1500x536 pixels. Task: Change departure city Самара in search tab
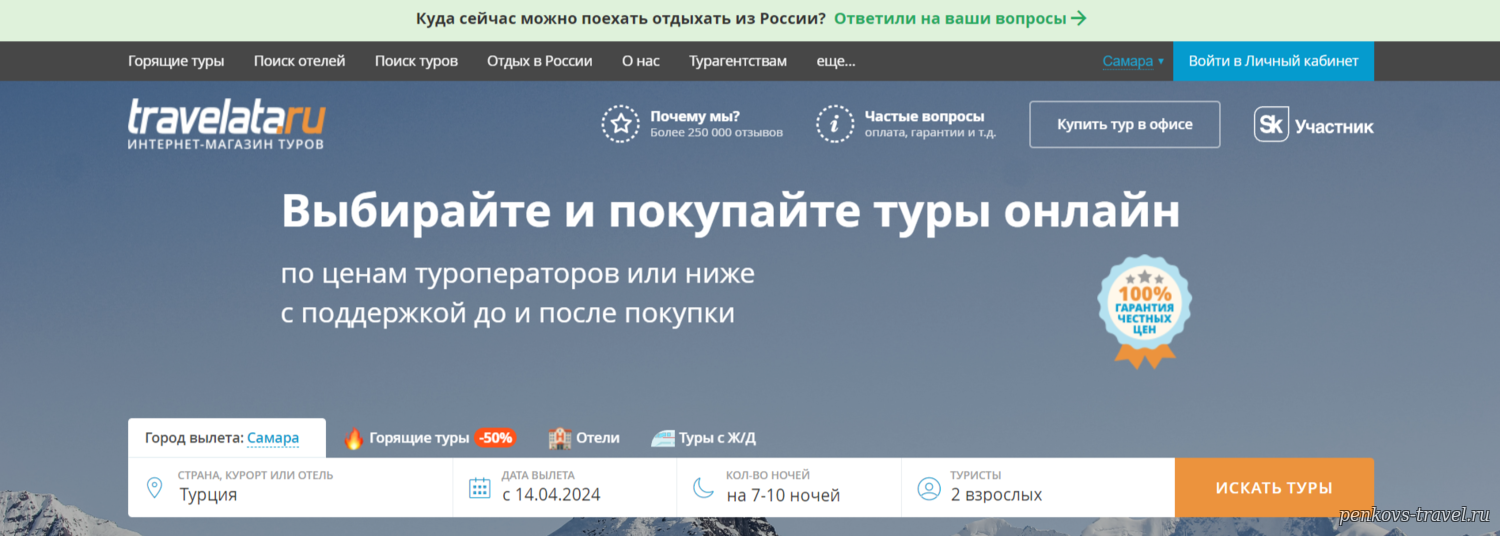pyautogui.click(x=273, y=438)
